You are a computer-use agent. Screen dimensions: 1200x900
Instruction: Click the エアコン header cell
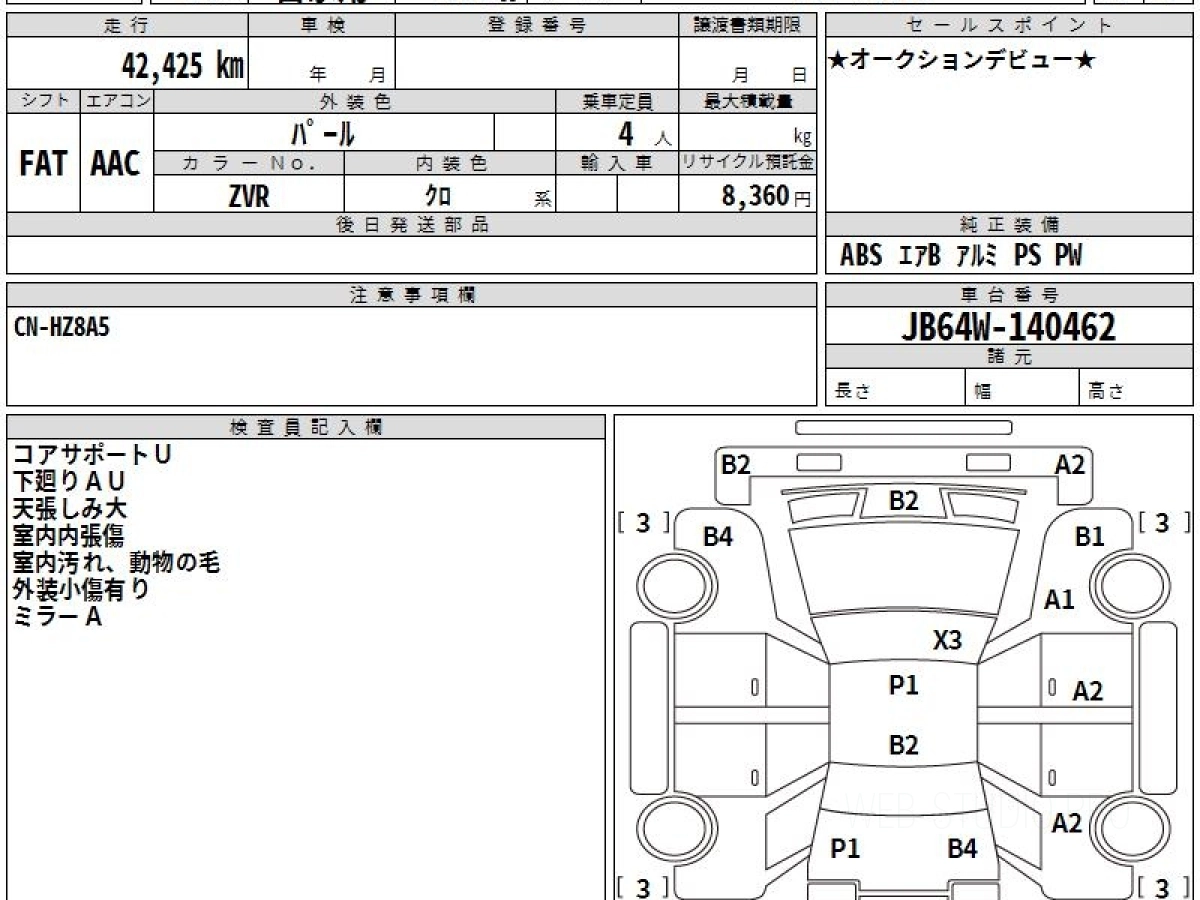pos(117,101)
